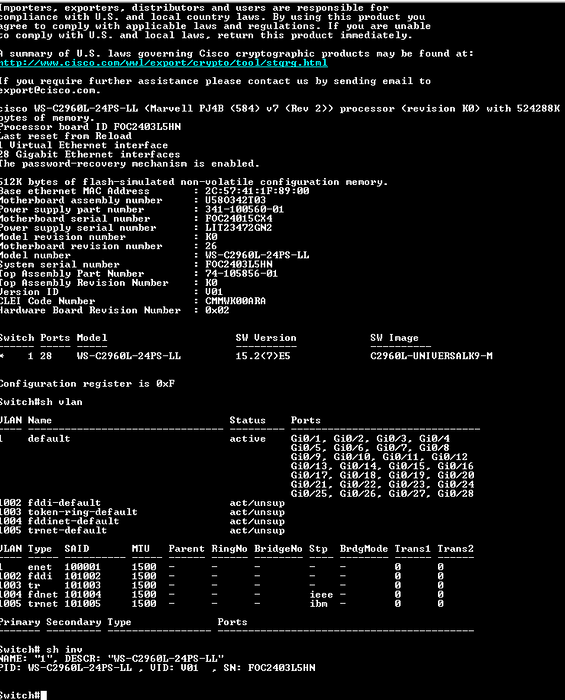Click the Switch# sh inv command line

tap(41, 650)
